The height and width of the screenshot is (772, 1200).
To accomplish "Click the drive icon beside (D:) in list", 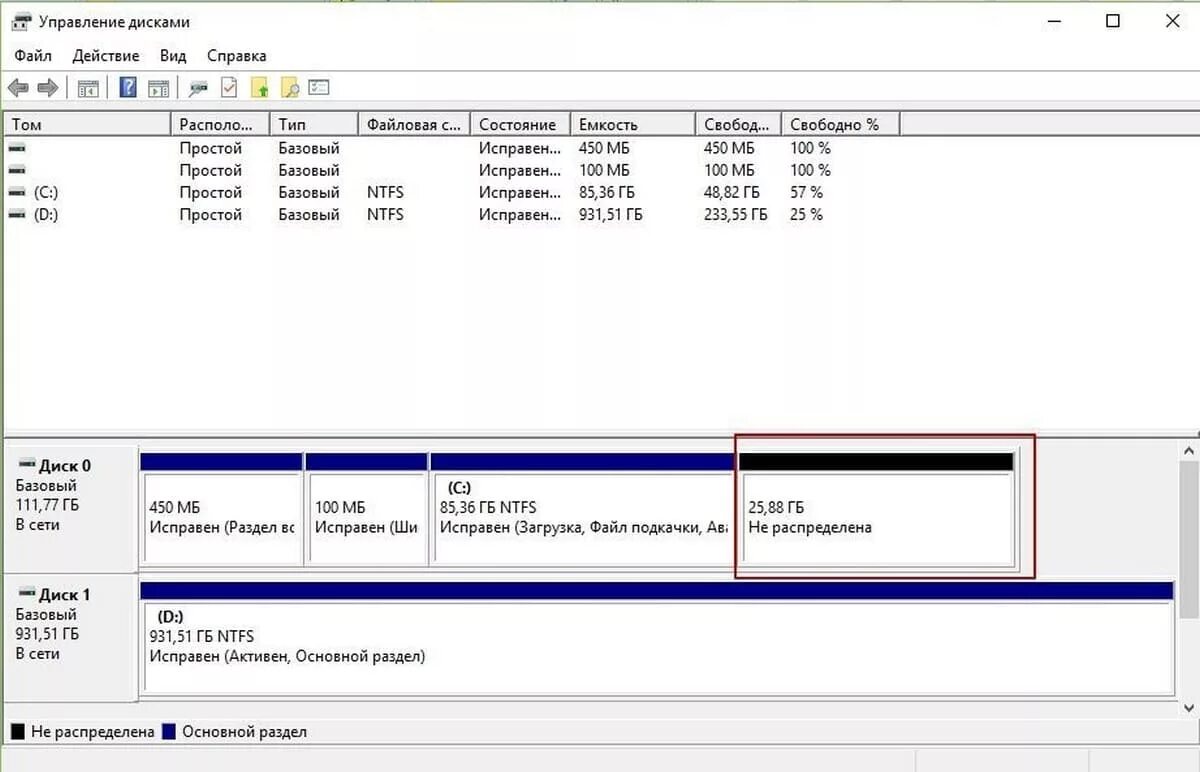I will tap(17, 214).
